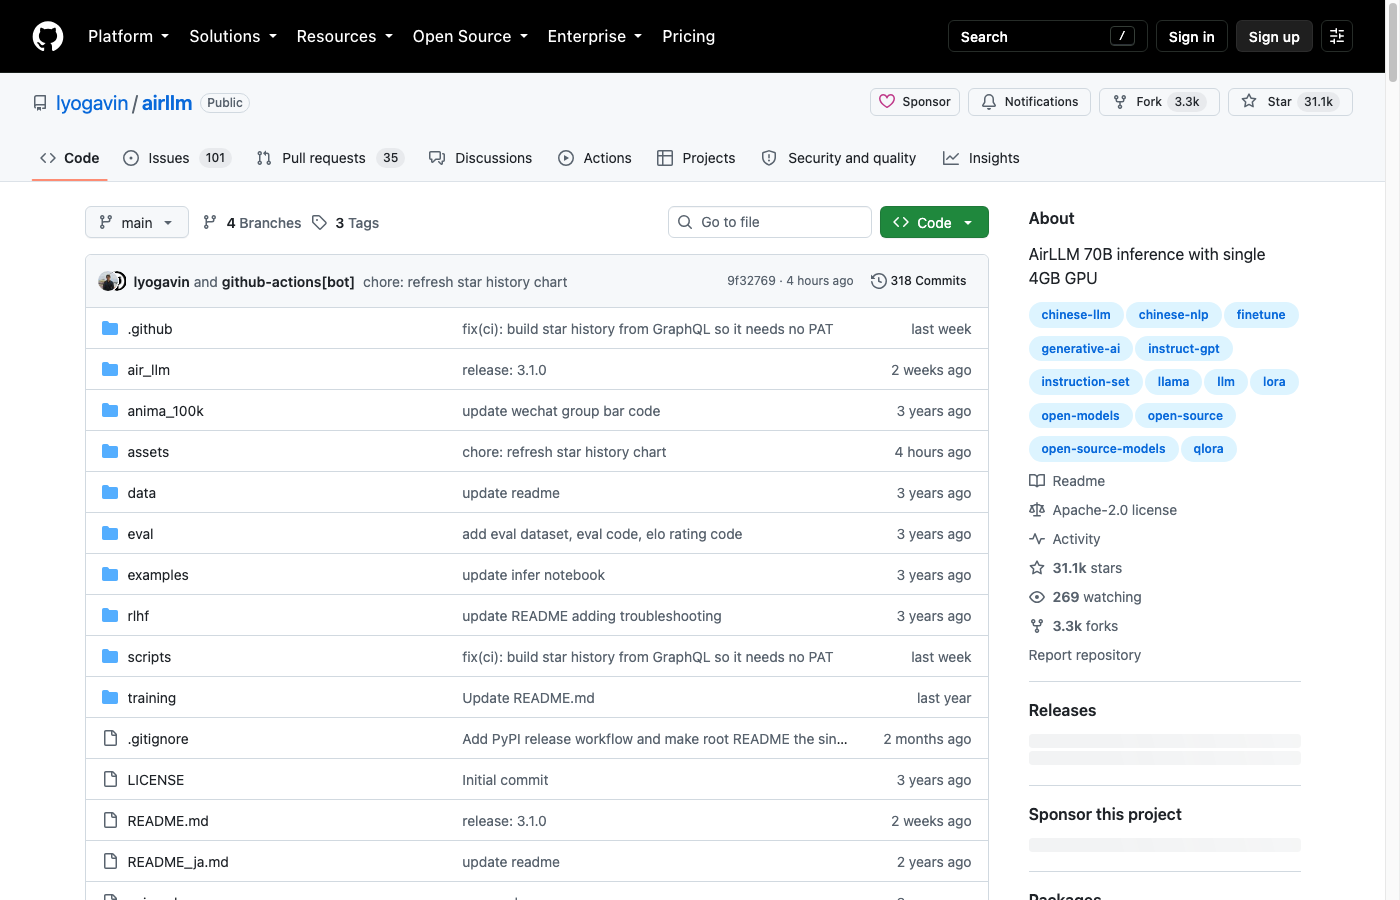
Task: Open the Open Source navigation menu
Action: [470, 36]
